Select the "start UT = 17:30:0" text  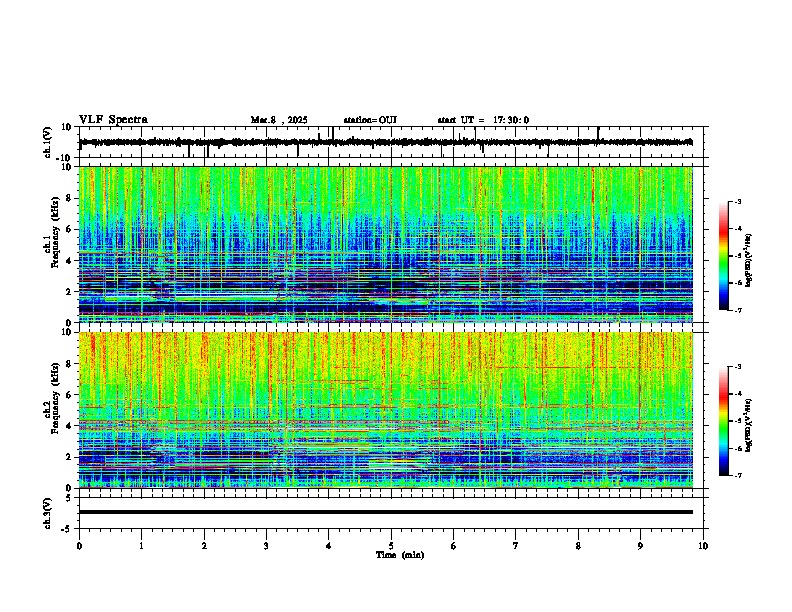pyautogui.click(x=483, y=120)
